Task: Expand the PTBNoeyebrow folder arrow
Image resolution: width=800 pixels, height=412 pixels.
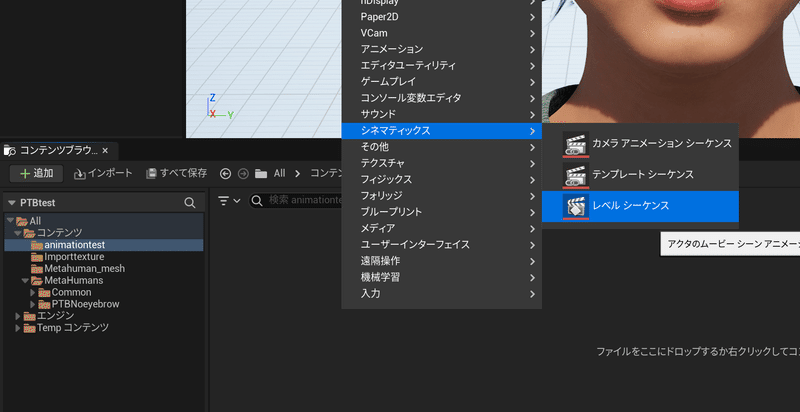Action: (33, 304)
